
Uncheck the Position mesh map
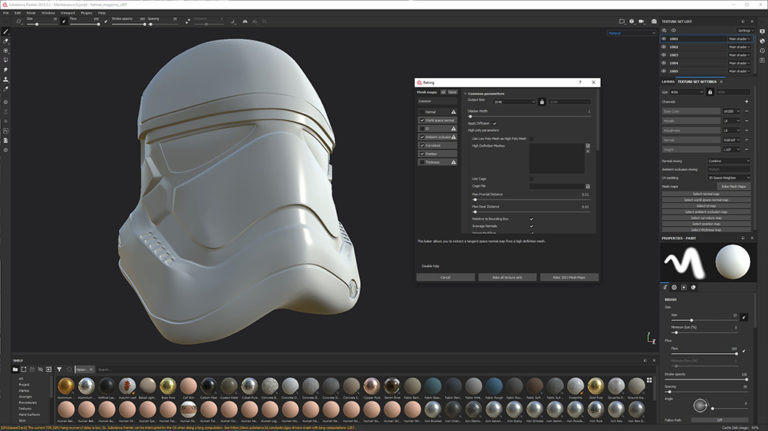[x=422, y=153]
